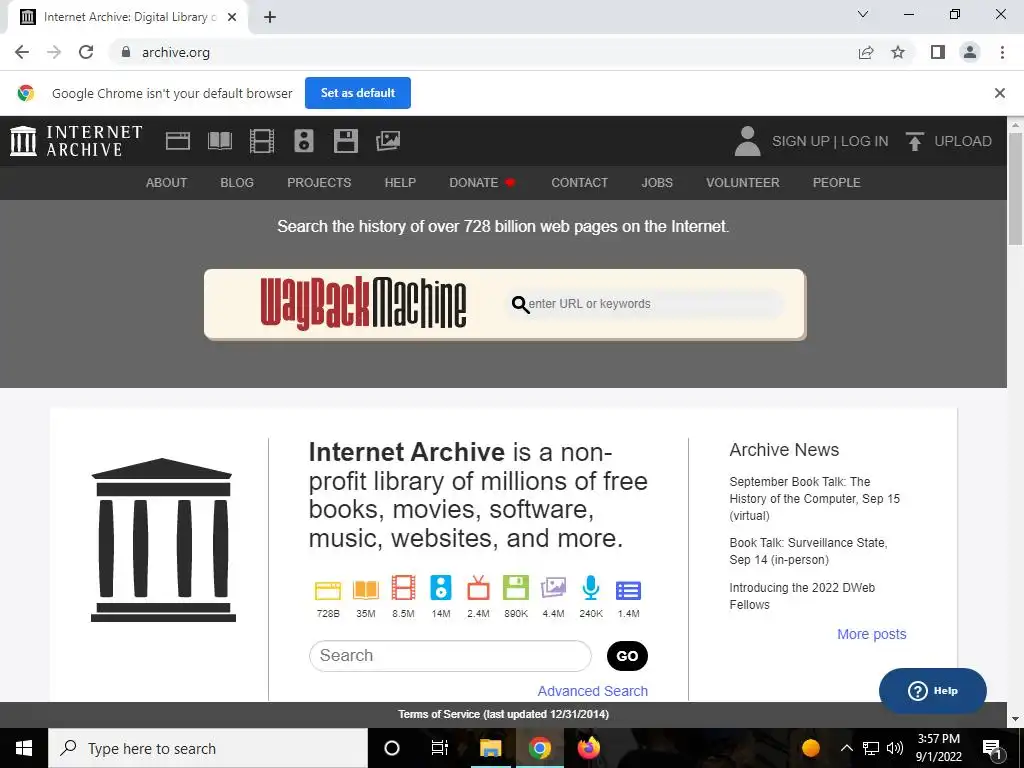The image size is (1024, 768).
Task: Open the Book Talk: Surveillance State post
Action: click(808, 551)
